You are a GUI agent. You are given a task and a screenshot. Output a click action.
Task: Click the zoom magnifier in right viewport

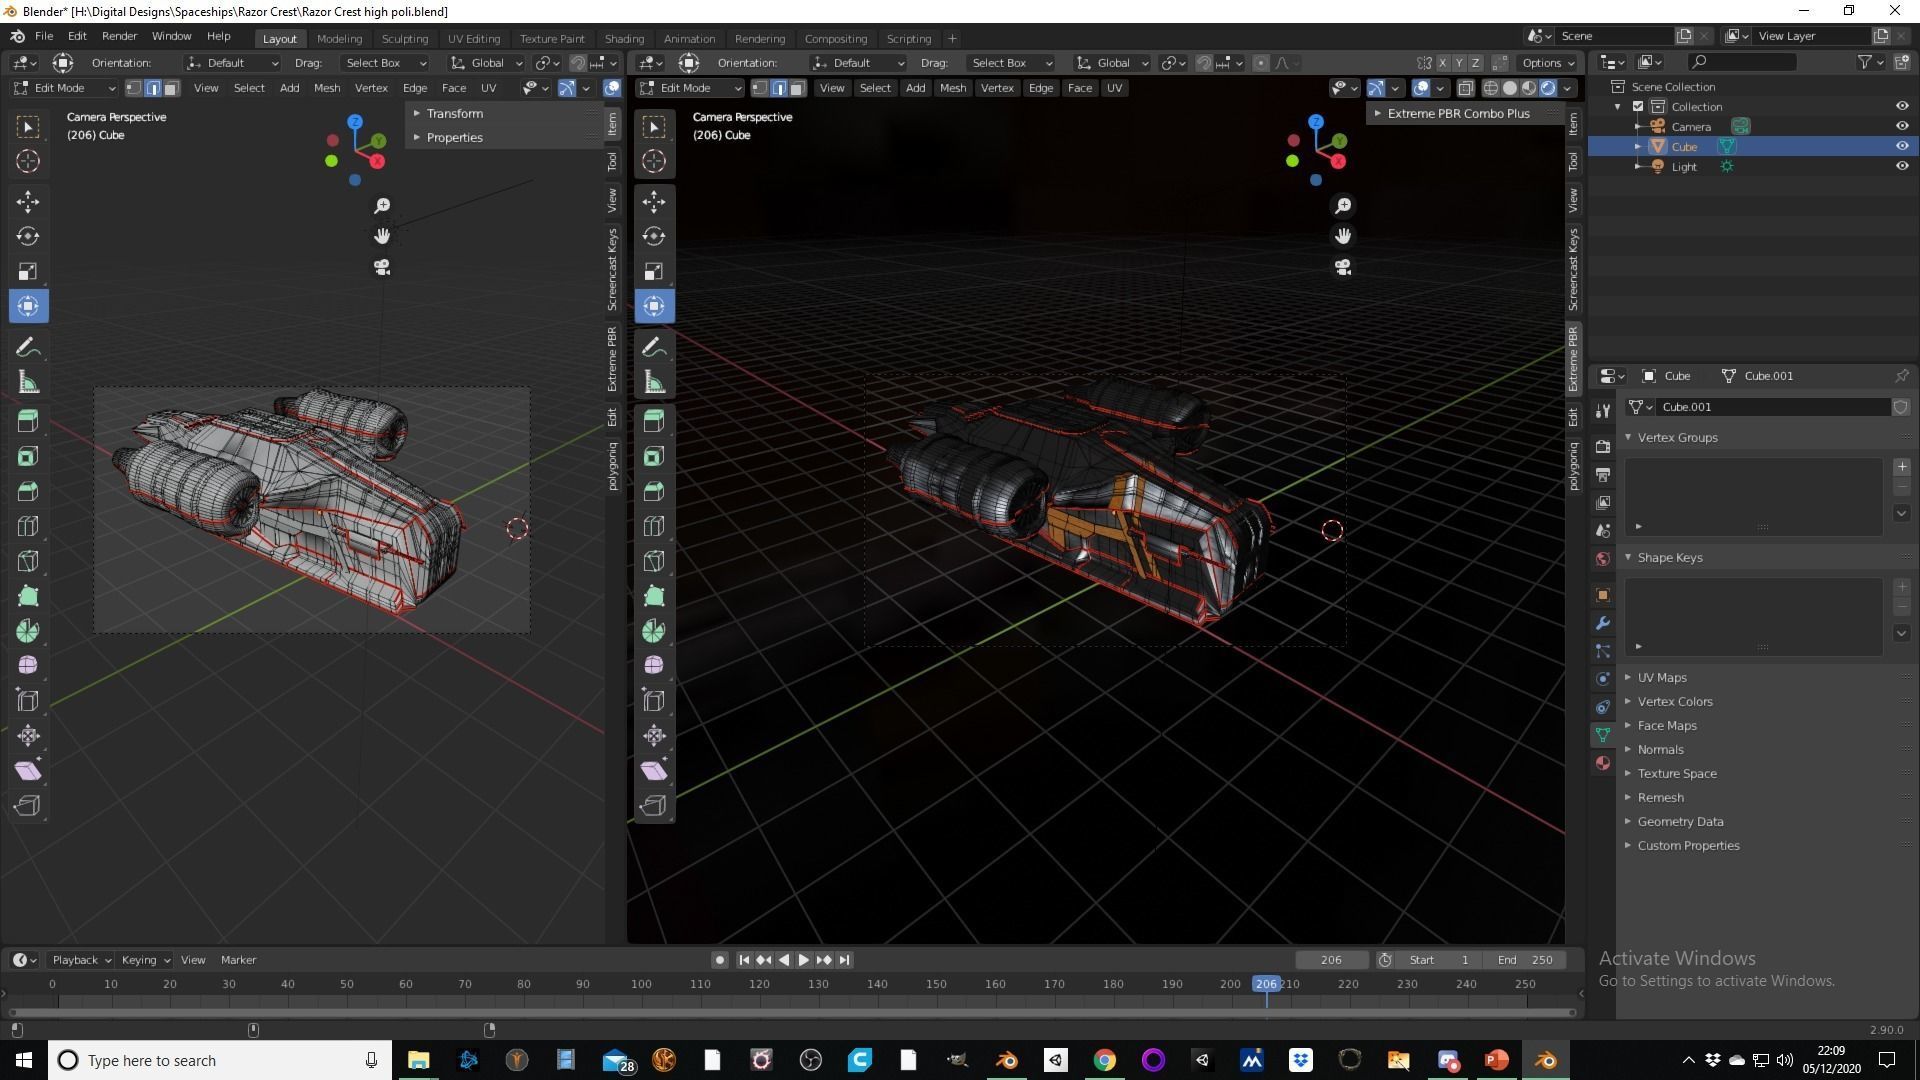click(1343, 205)
